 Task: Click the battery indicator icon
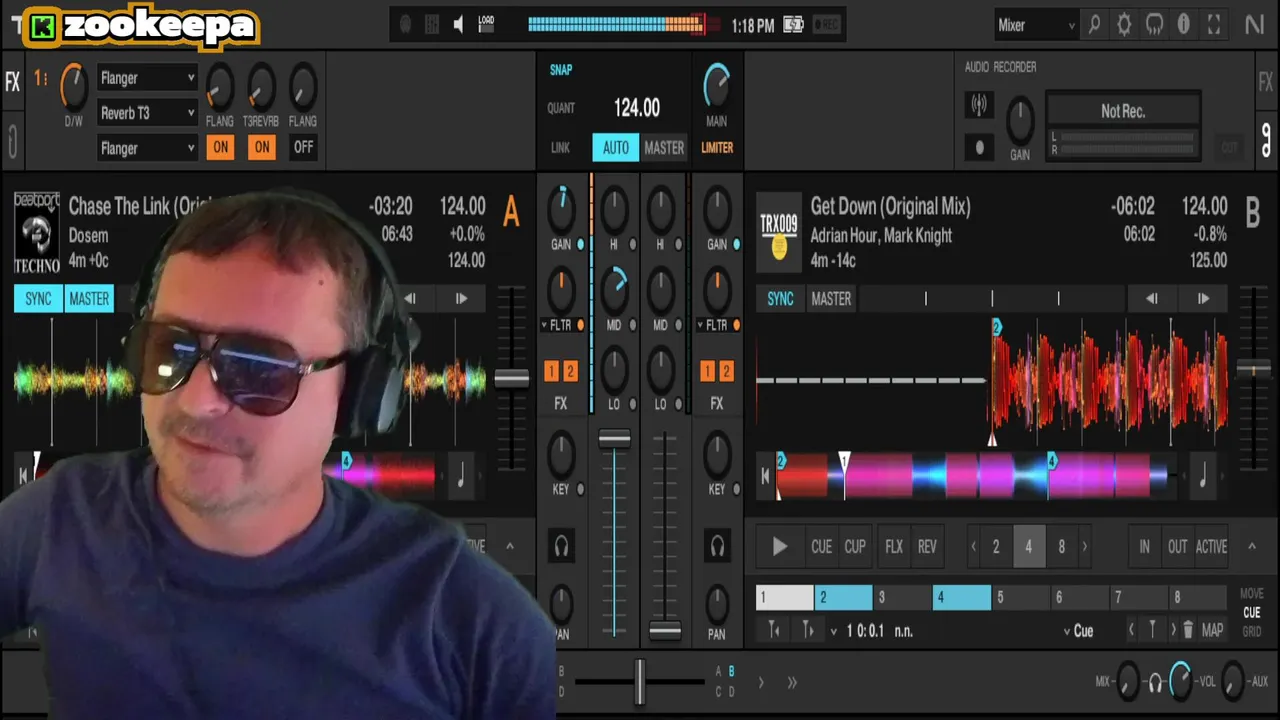(x=793, y=25)
